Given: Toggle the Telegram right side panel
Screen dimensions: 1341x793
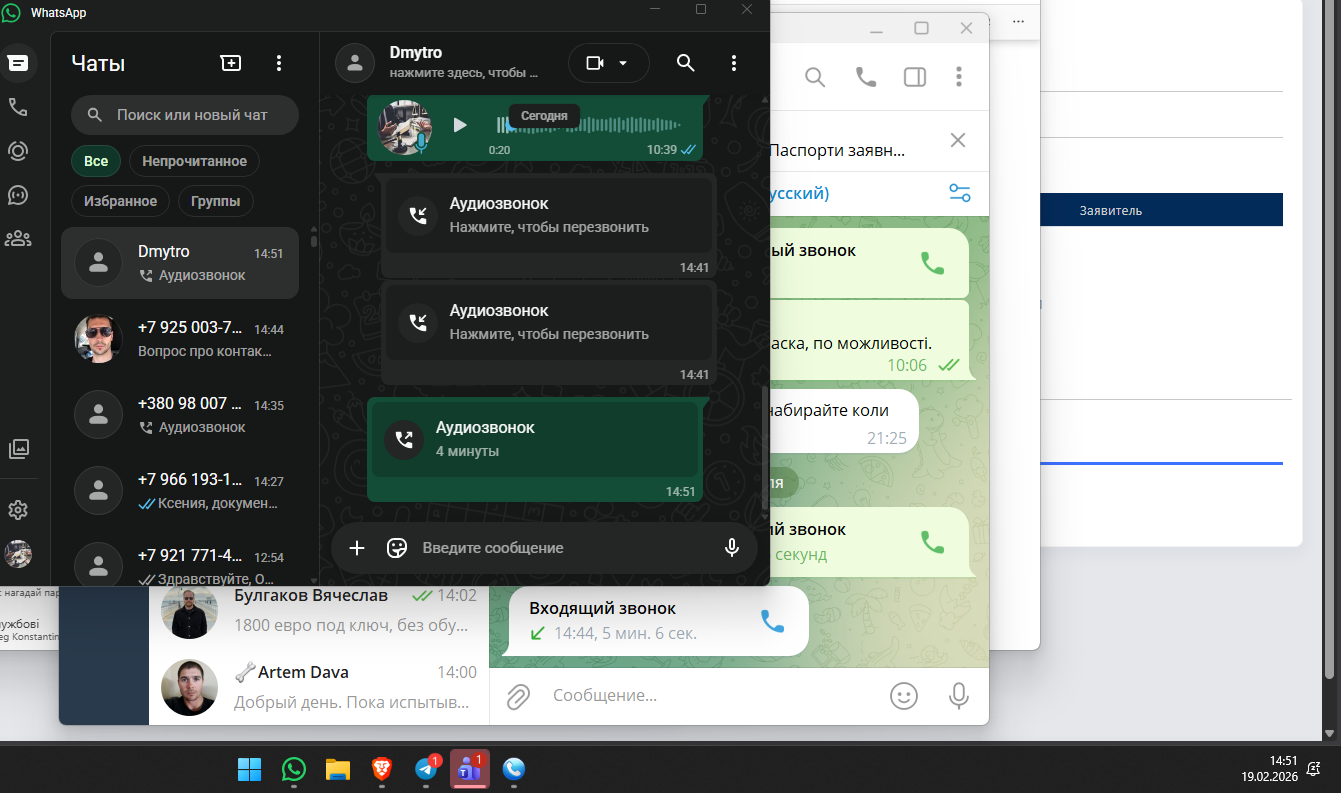Looking at the screenshot, I should (x=915, y=77).
